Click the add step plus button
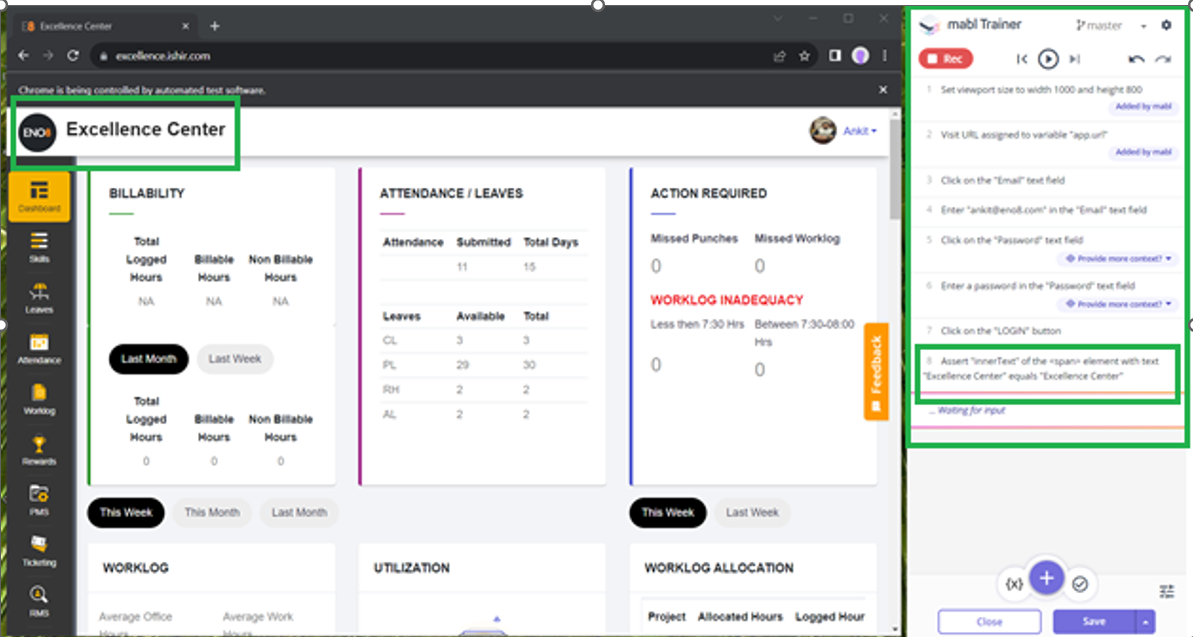Viewport: 1193px width, 637px height. pyautogui.click(x=1046, y=578)
